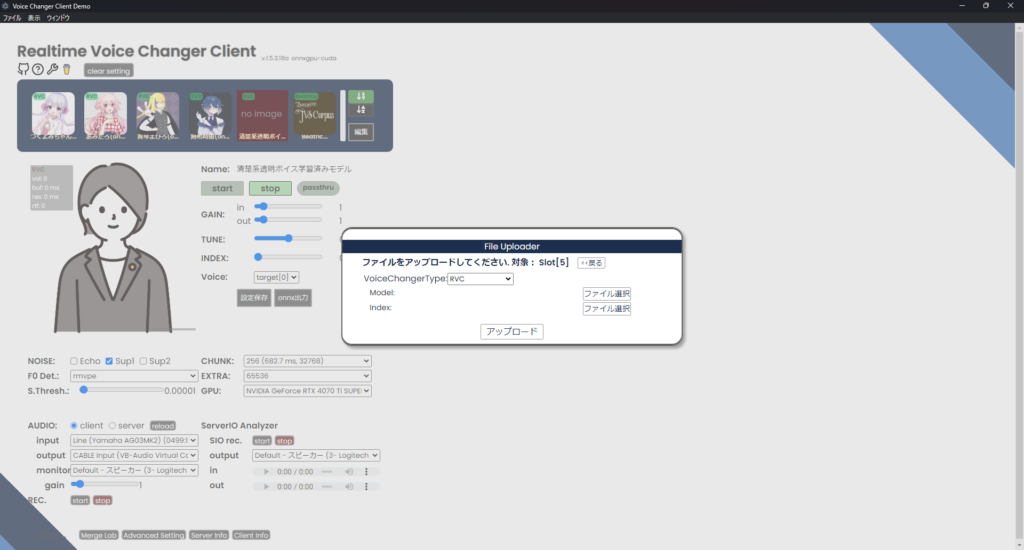Screen dimensions: 1024x550
Task: Open the GPU selection dropdown
Action: point(307,391)
